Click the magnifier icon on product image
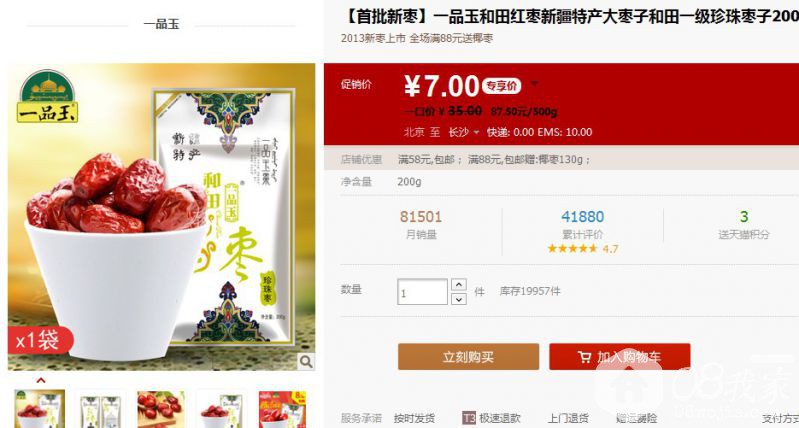Screen dimensions: 799x428 pos(306,362)
